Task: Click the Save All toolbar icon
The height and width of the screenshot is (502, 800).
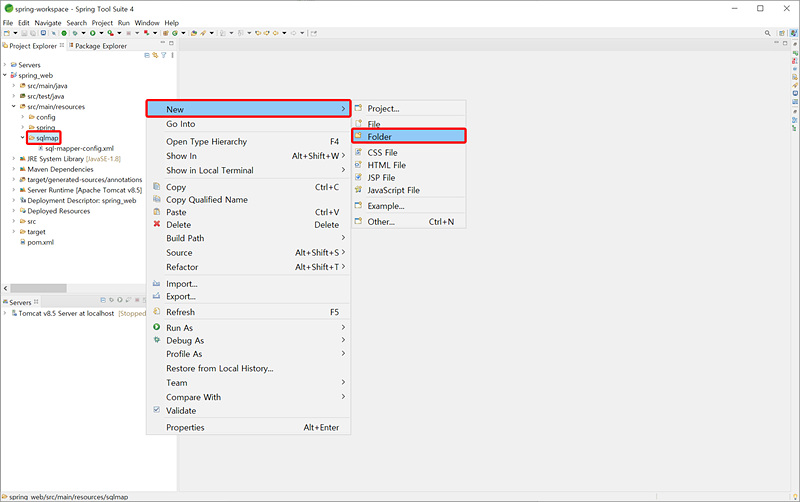Action: (33, 33)
